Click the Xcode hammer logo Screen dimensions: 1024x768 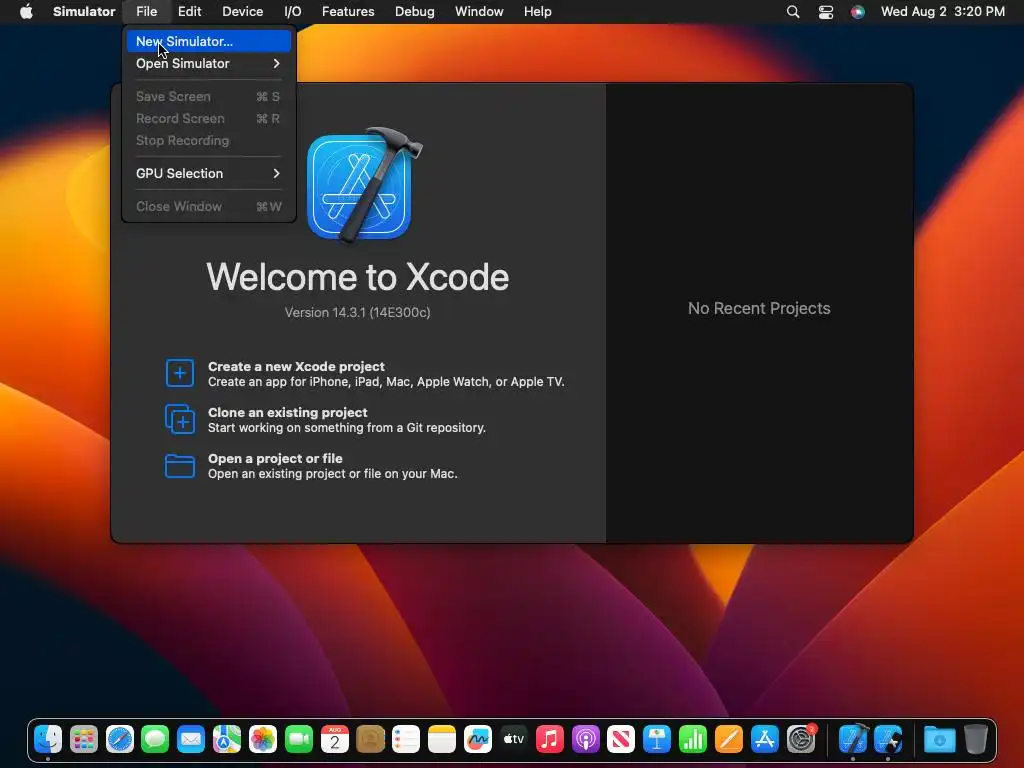coord(363,185)
